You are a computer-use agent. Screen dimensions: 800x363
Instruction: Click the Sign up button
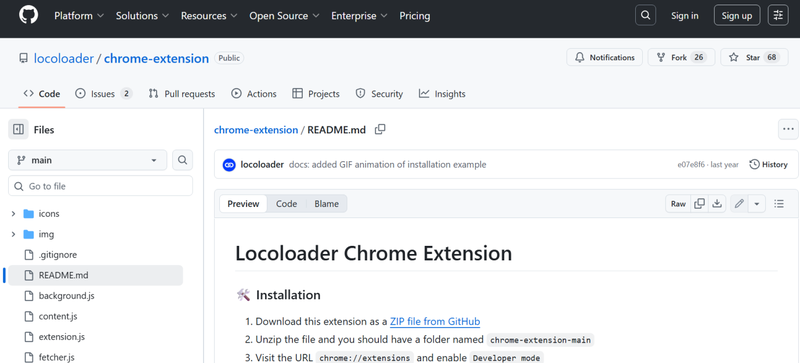(737, 15)
